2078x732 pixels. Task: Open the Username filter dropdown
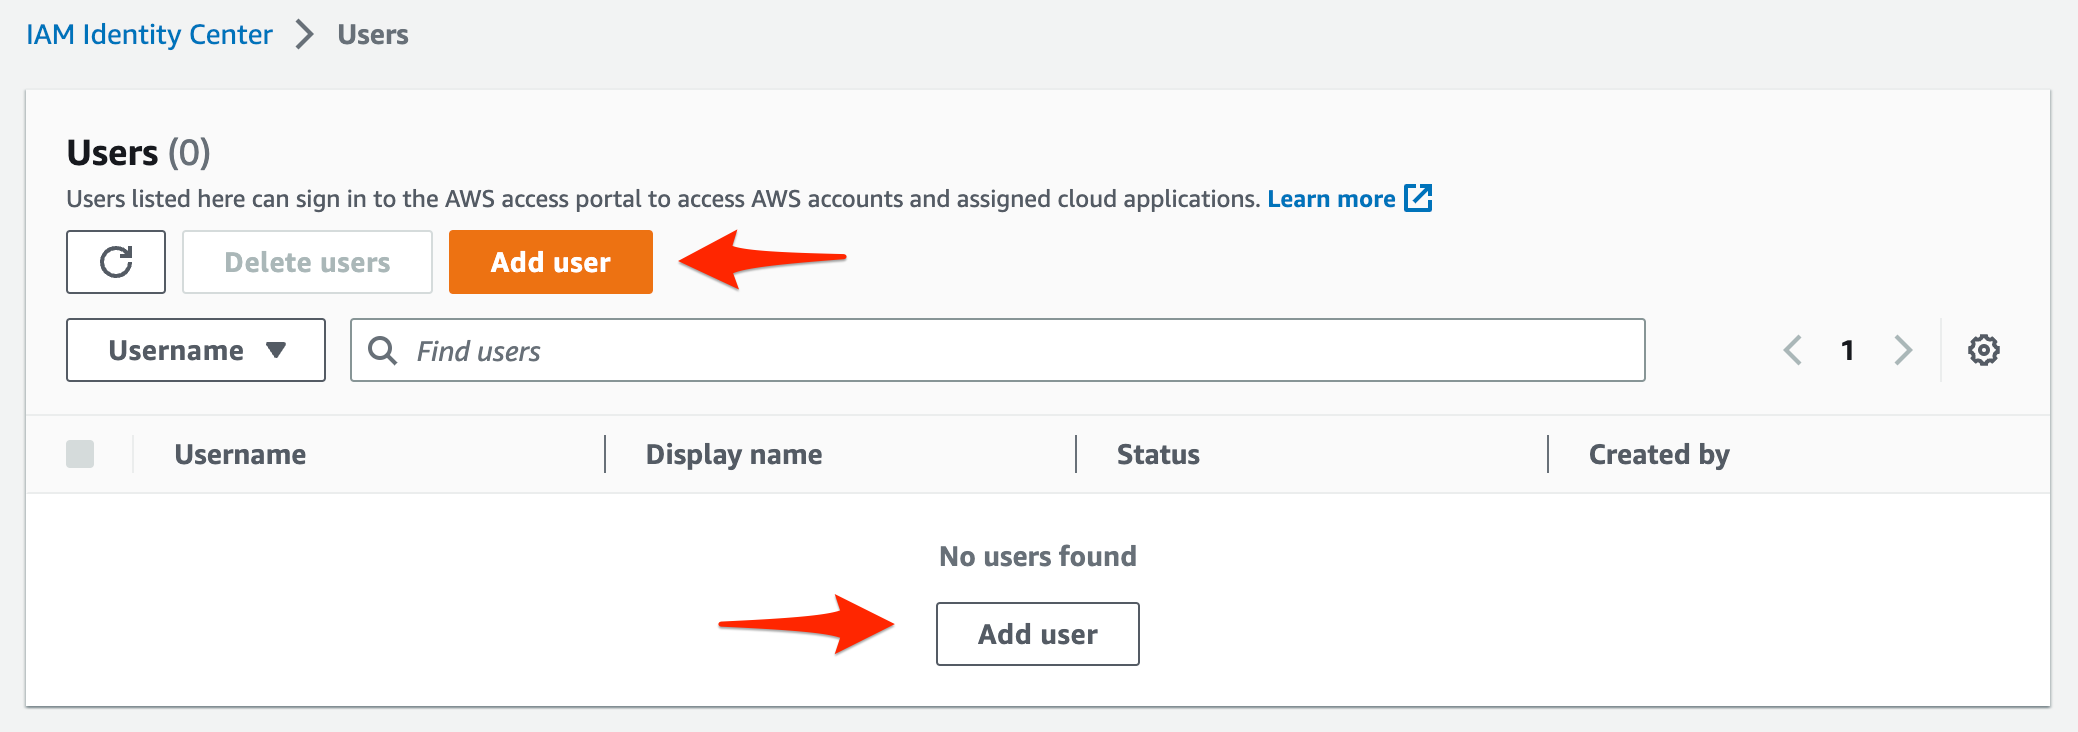(196, 350)
